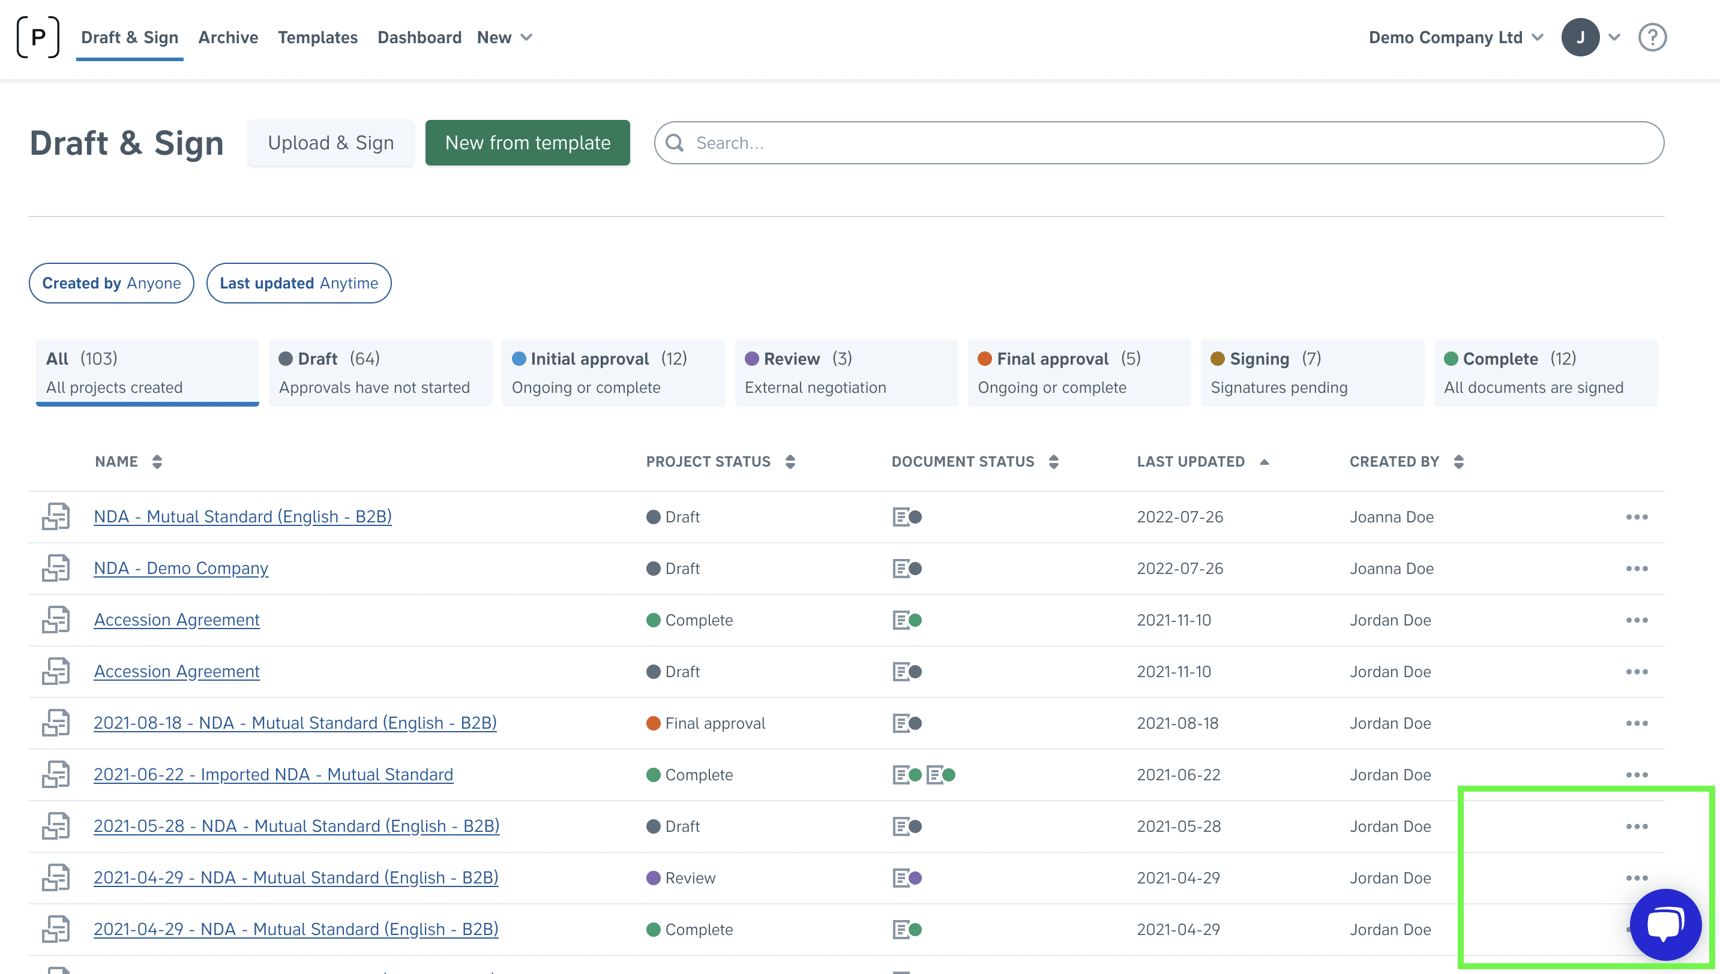This screenshot has height=974, width=1720.
Task: Click the three-dot menu for NDA - Demo Company
Action: [1636, 568]
